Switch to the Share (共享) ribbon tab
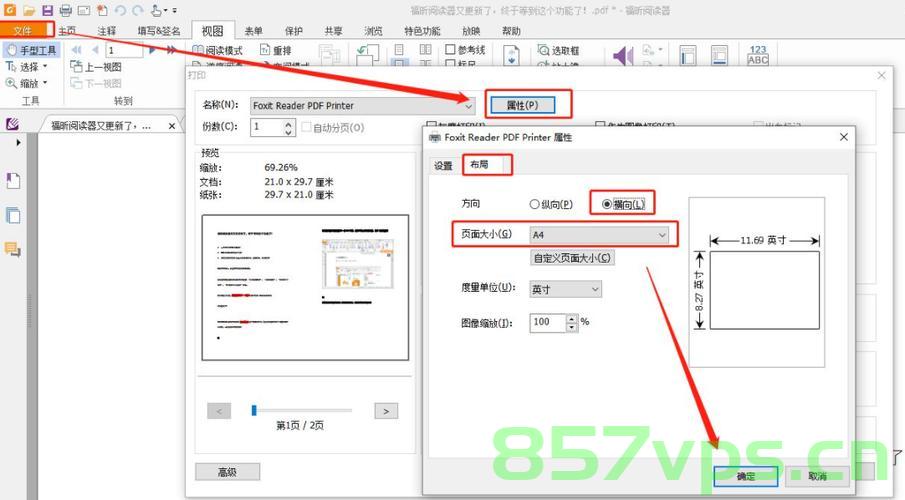The width and height of the screenshot is (905, 500). pos(333,31)
